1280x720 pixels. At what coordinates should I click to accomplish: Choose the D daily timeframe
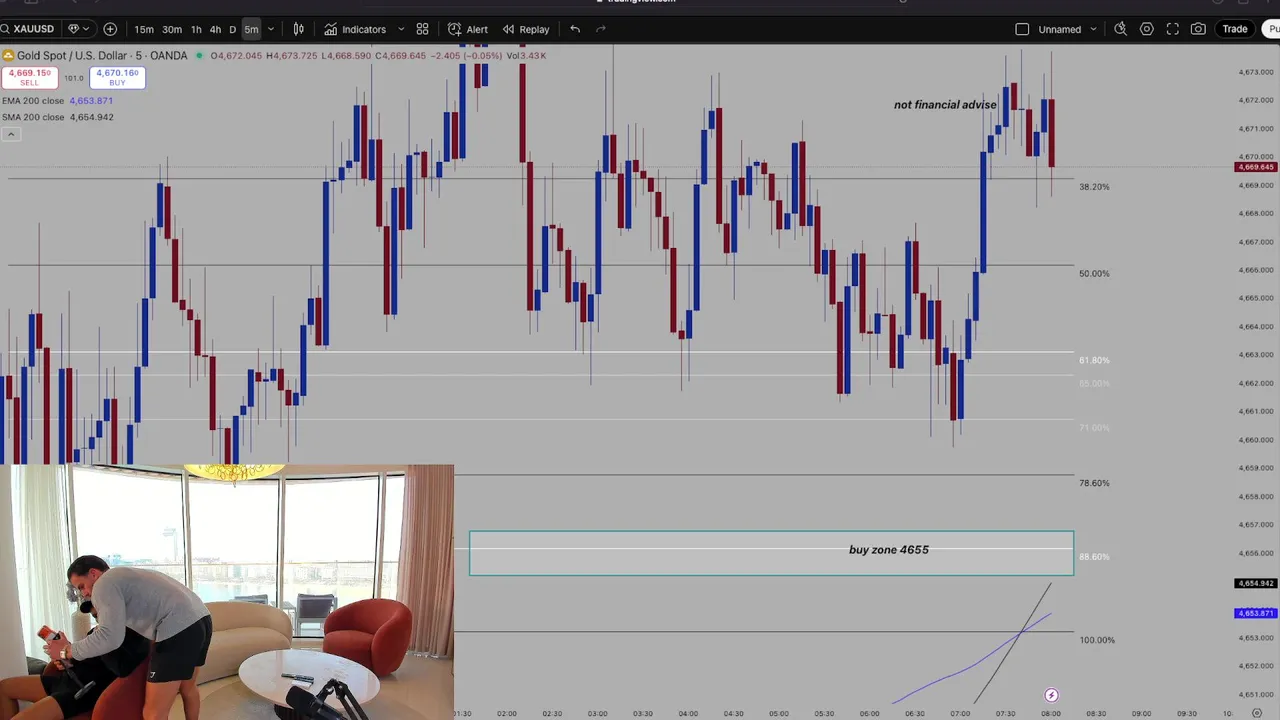pyautogui.click(x=232, y=29)
